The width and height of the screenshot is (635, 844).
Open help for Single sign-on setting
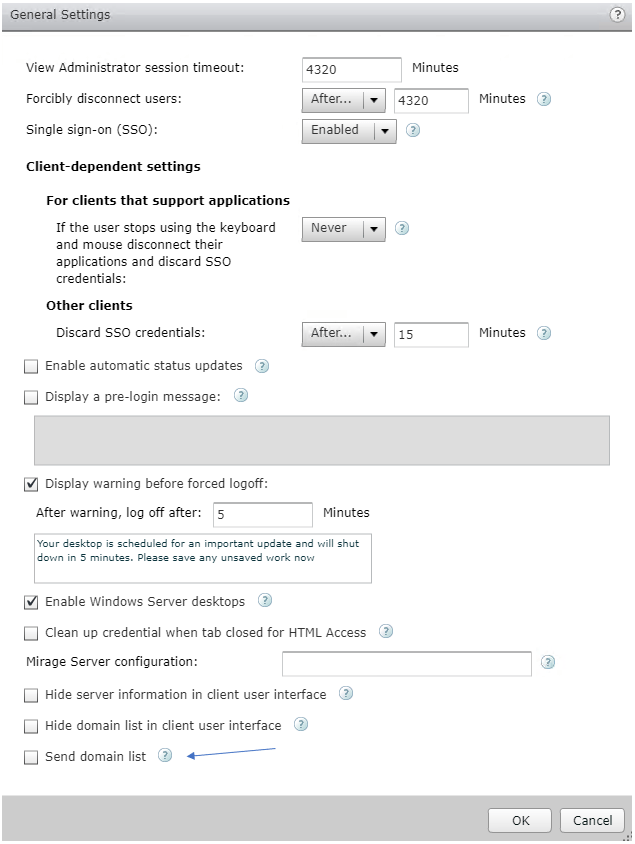pos(412,130)
